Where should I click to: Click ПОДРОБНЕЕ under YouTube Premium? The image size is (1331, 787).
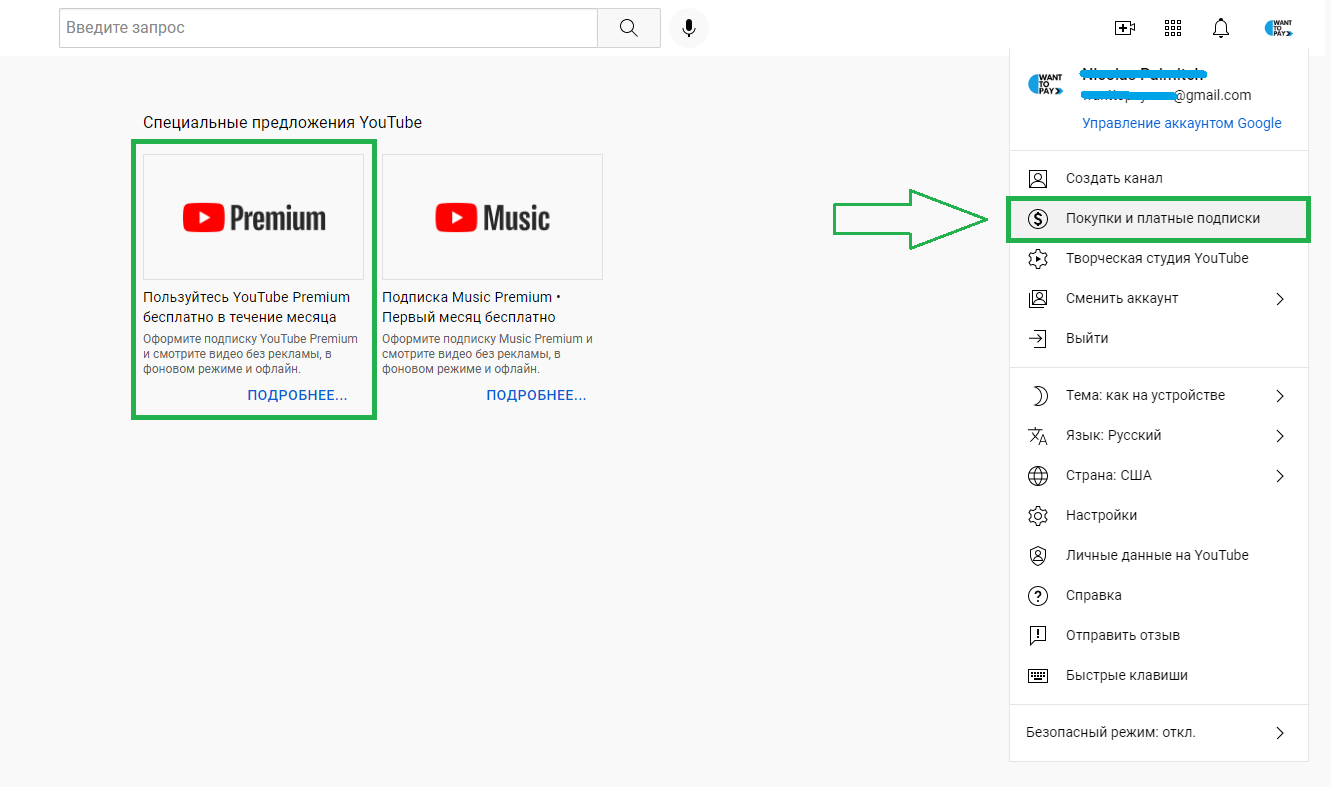coord(297,395)
